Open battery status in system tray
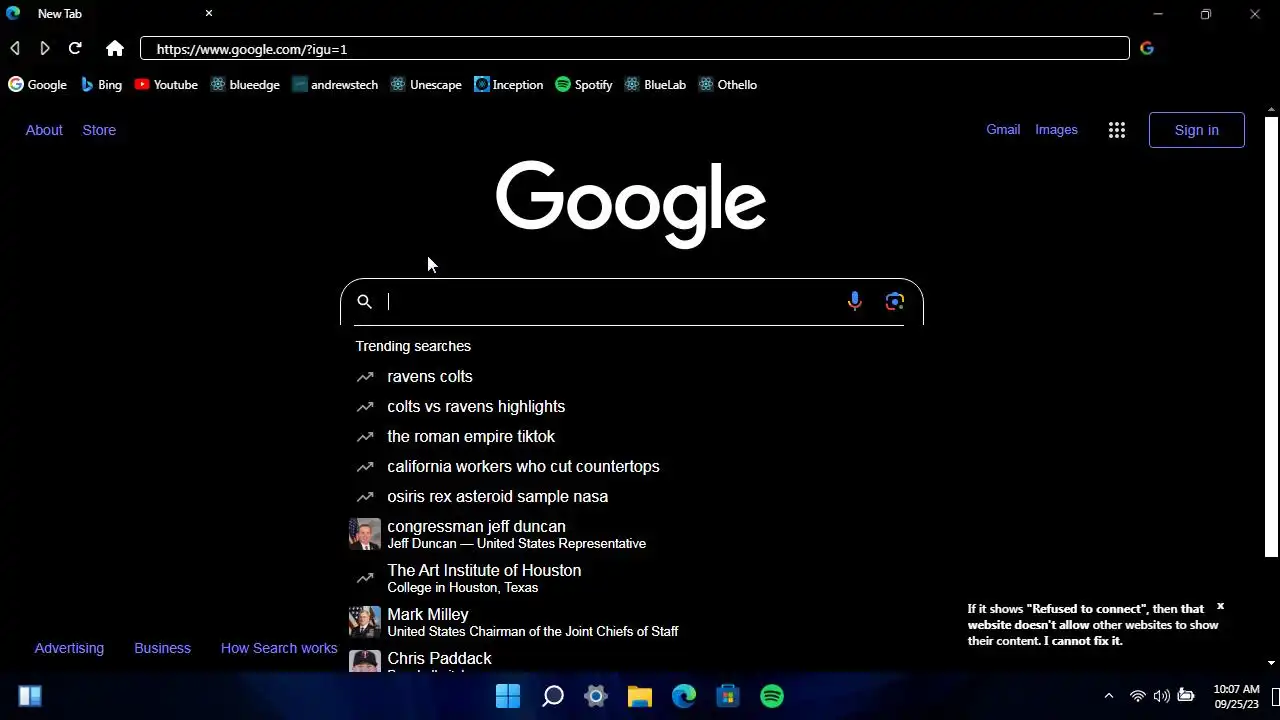1280x720 pixels. click(1186, 696)
